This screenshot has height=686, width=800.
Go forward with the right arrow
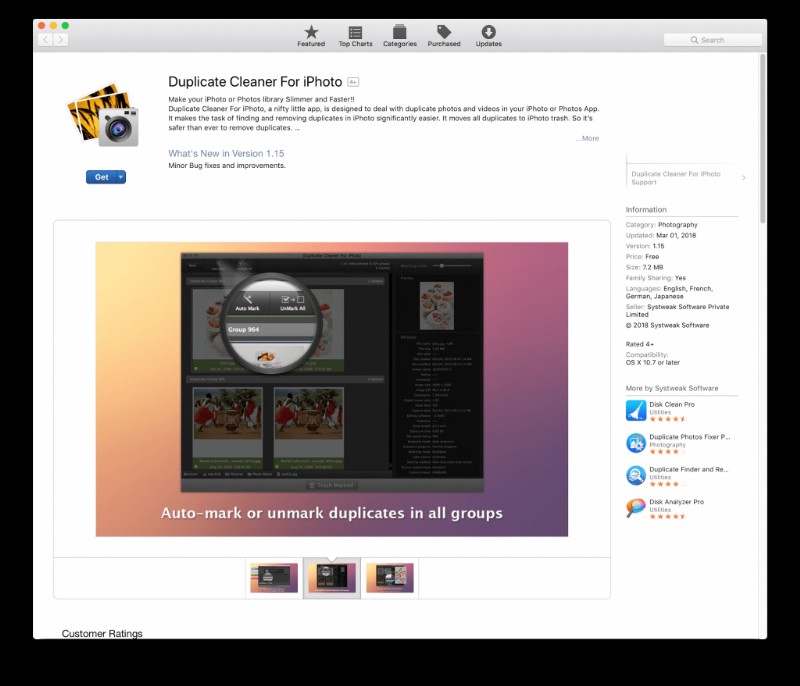tap(61, 40)
